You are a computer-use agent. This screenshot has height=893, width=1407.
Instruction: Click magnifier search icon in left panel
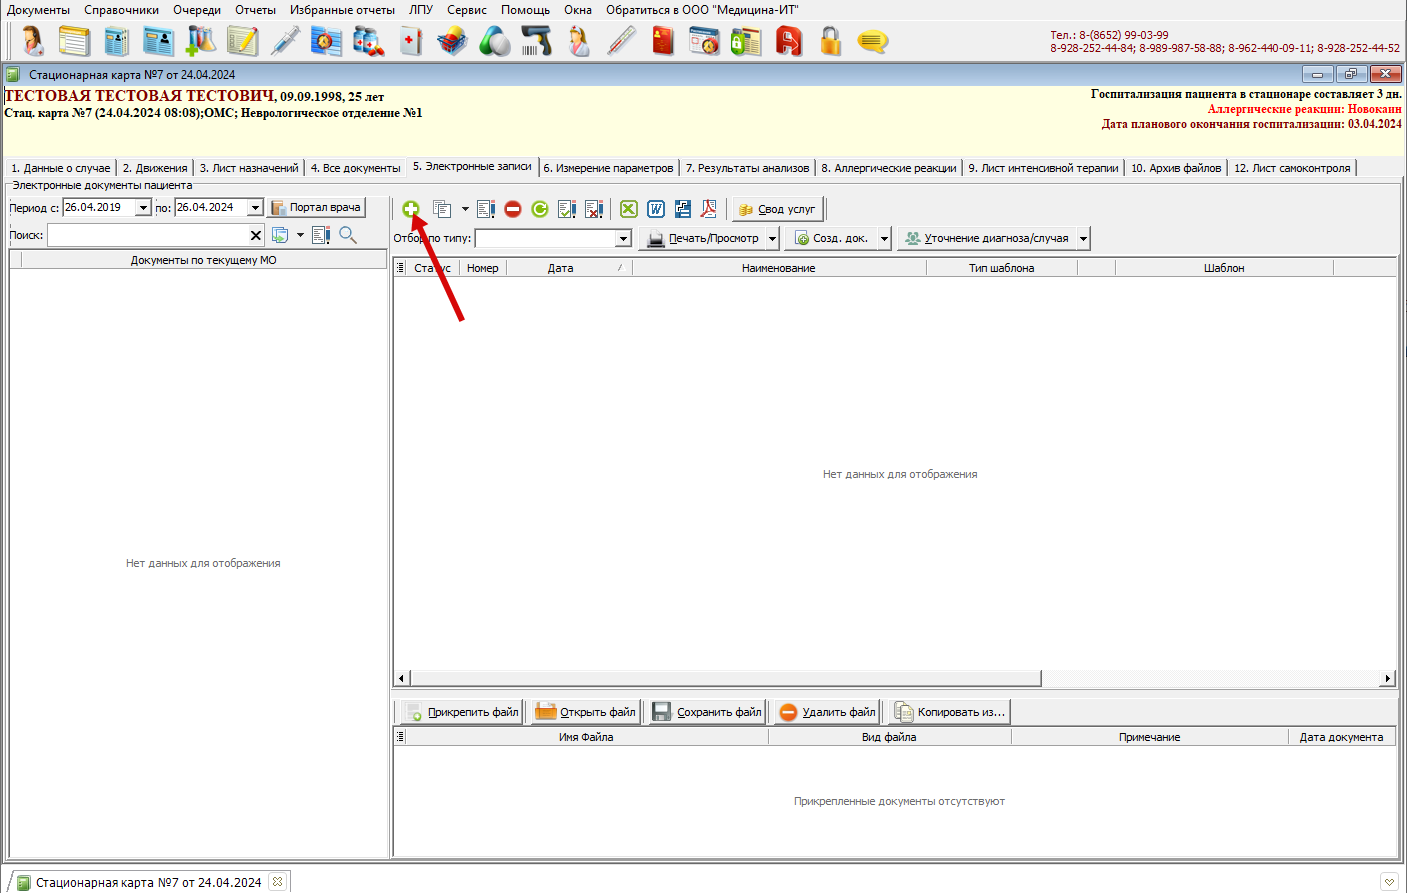click(348, 235)
